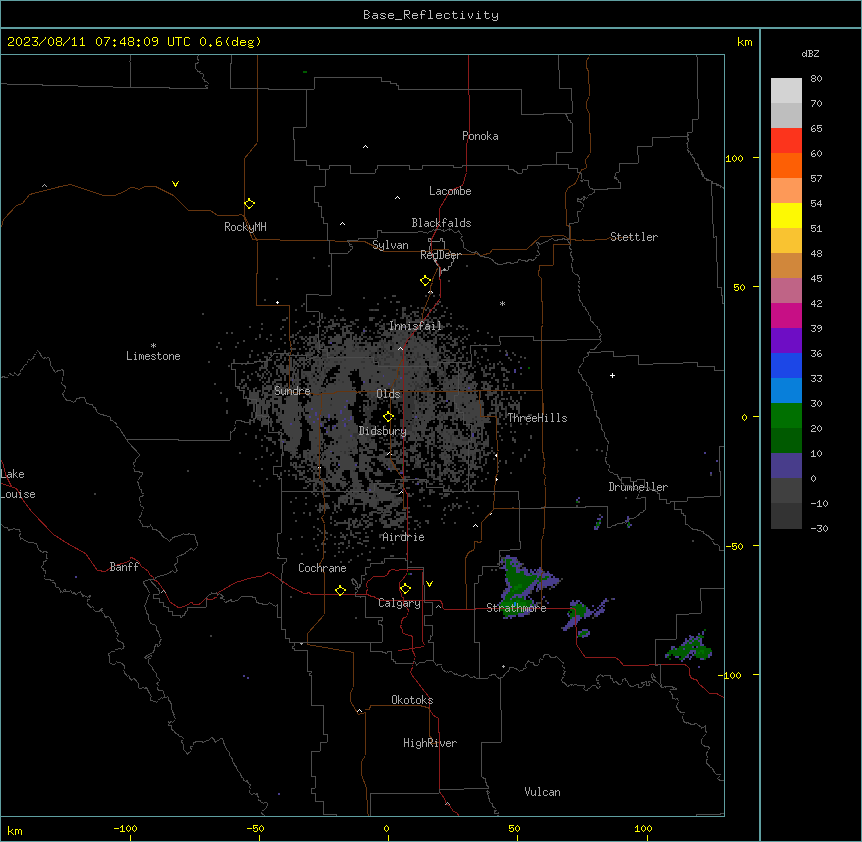Pick the green swatch between 30 and 20
This screenshot has width=862, height=842.
(x=786, y=416)
